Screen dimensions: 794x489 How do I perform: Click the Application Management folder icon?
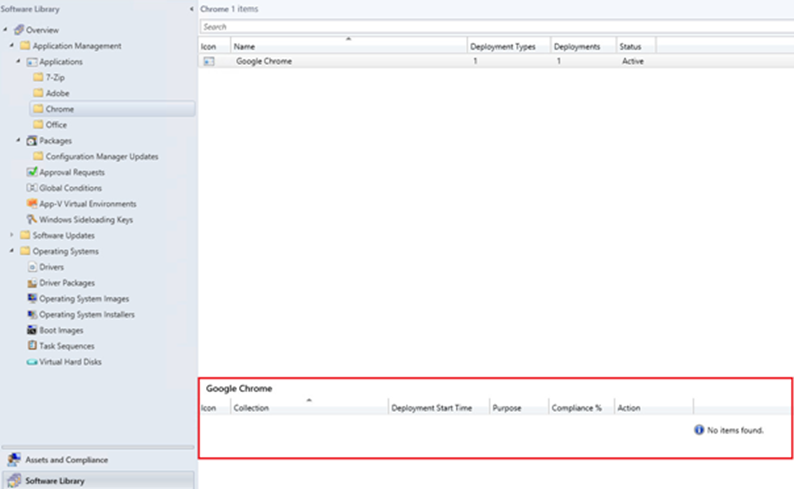[x=25, y=46]
